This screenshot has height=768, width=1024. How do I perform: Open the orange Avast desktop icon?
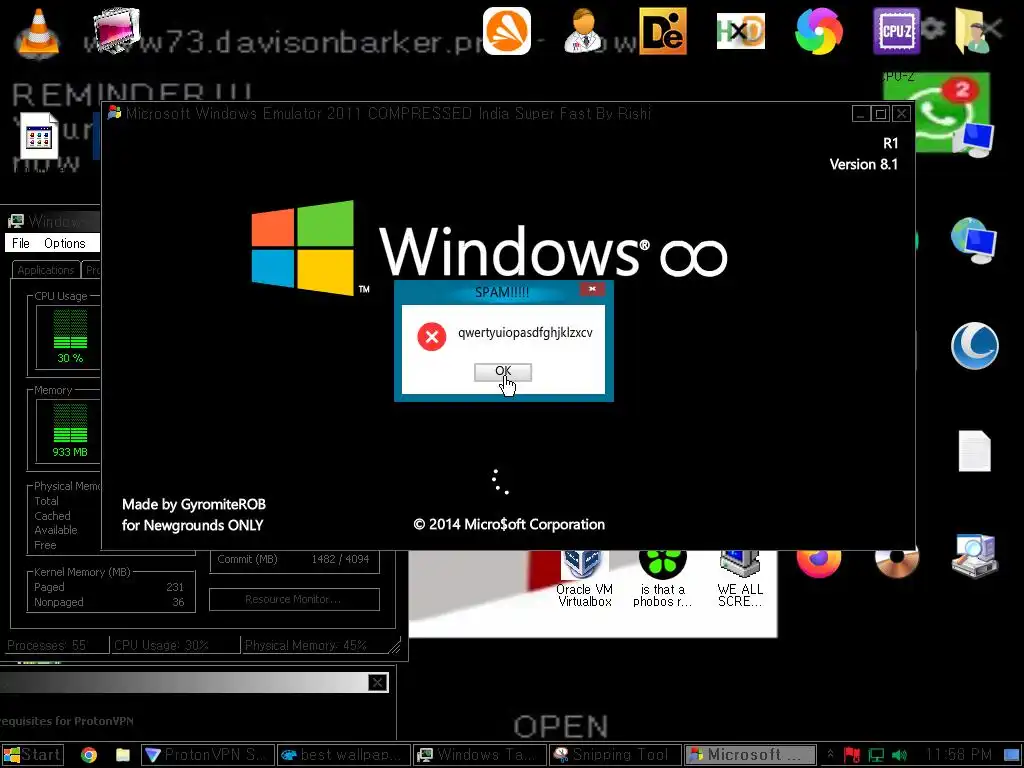pos(507,31)
